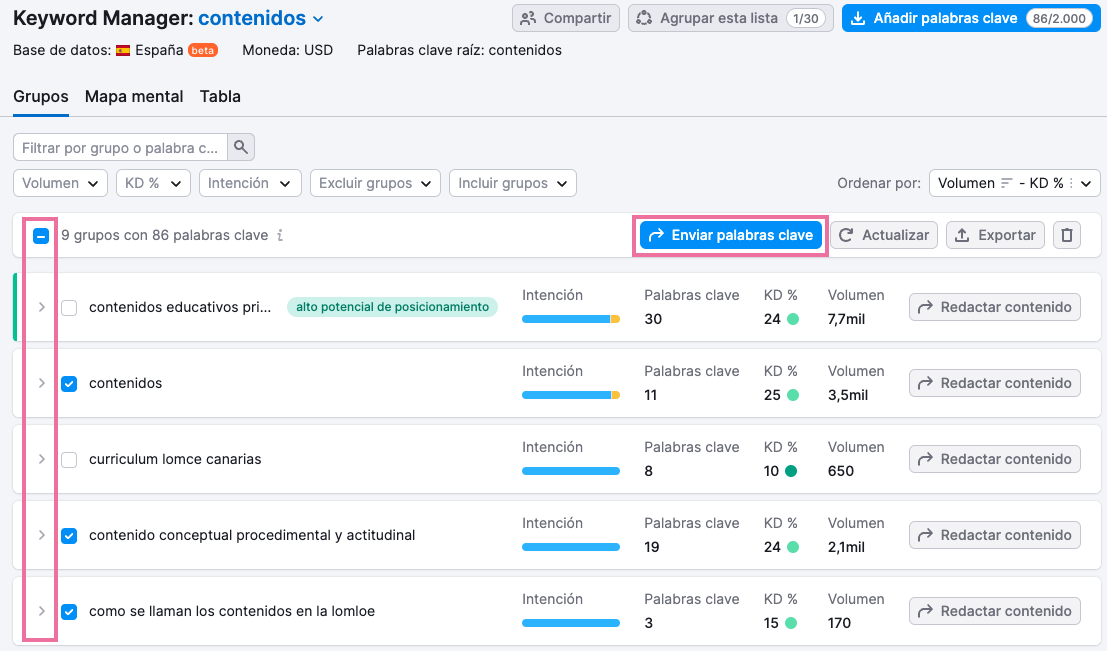Switch to Mapa mental tab
This screenshot has height=651, width=1107.
click(x=134, y=97)
